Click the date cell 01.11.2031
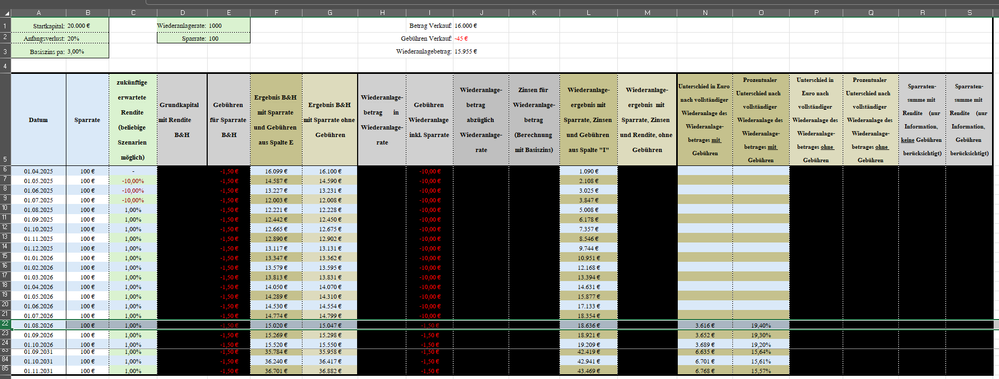999x379 pixels. point(38,371)
